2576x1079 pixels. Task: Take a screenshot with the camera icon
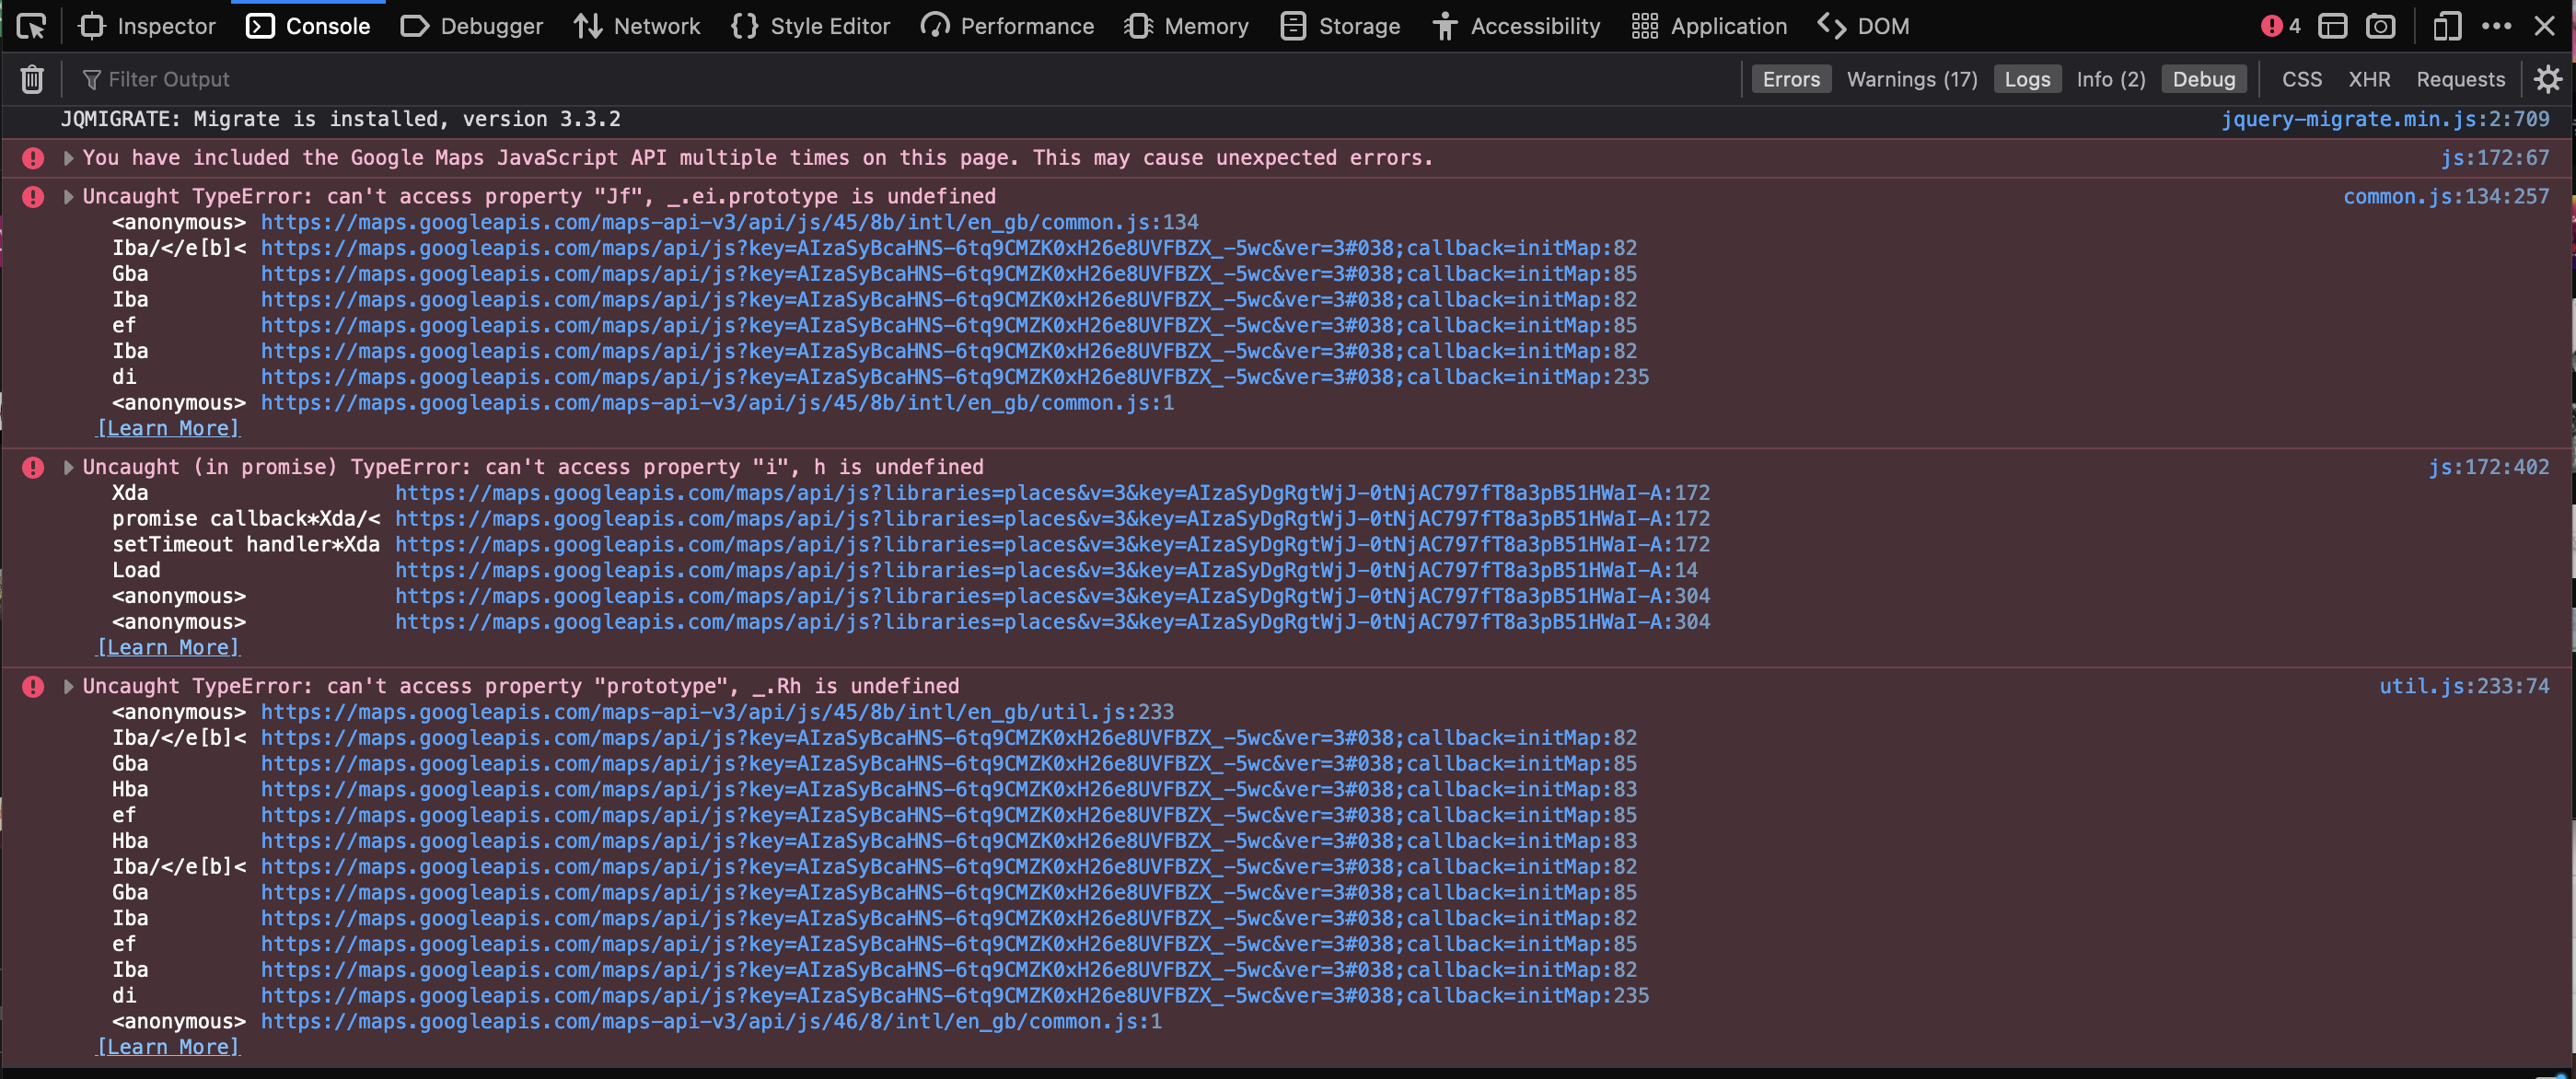pos(2381,26)
